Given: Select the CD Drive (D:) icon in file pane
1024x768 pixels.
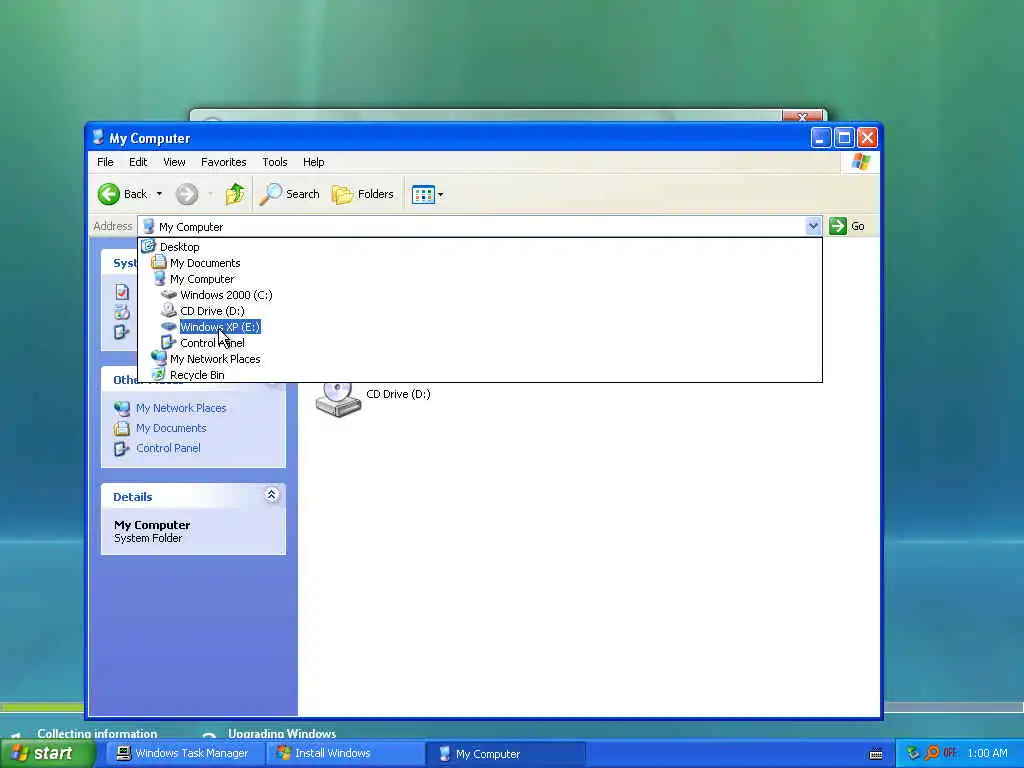Looking at the screenshot, I should point(338,399).
